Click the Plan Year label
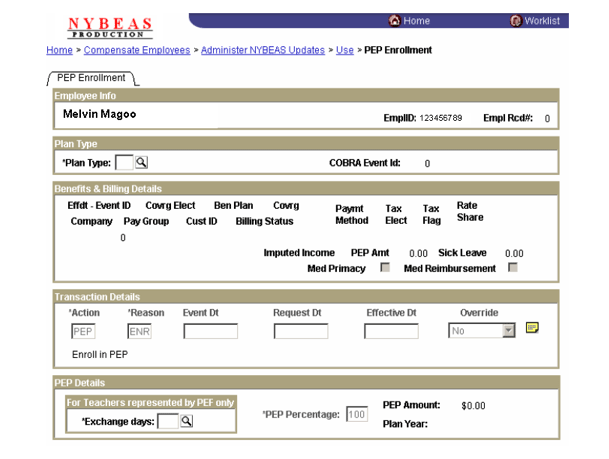Viewport: 609px width, 459px height. (405, 424)
